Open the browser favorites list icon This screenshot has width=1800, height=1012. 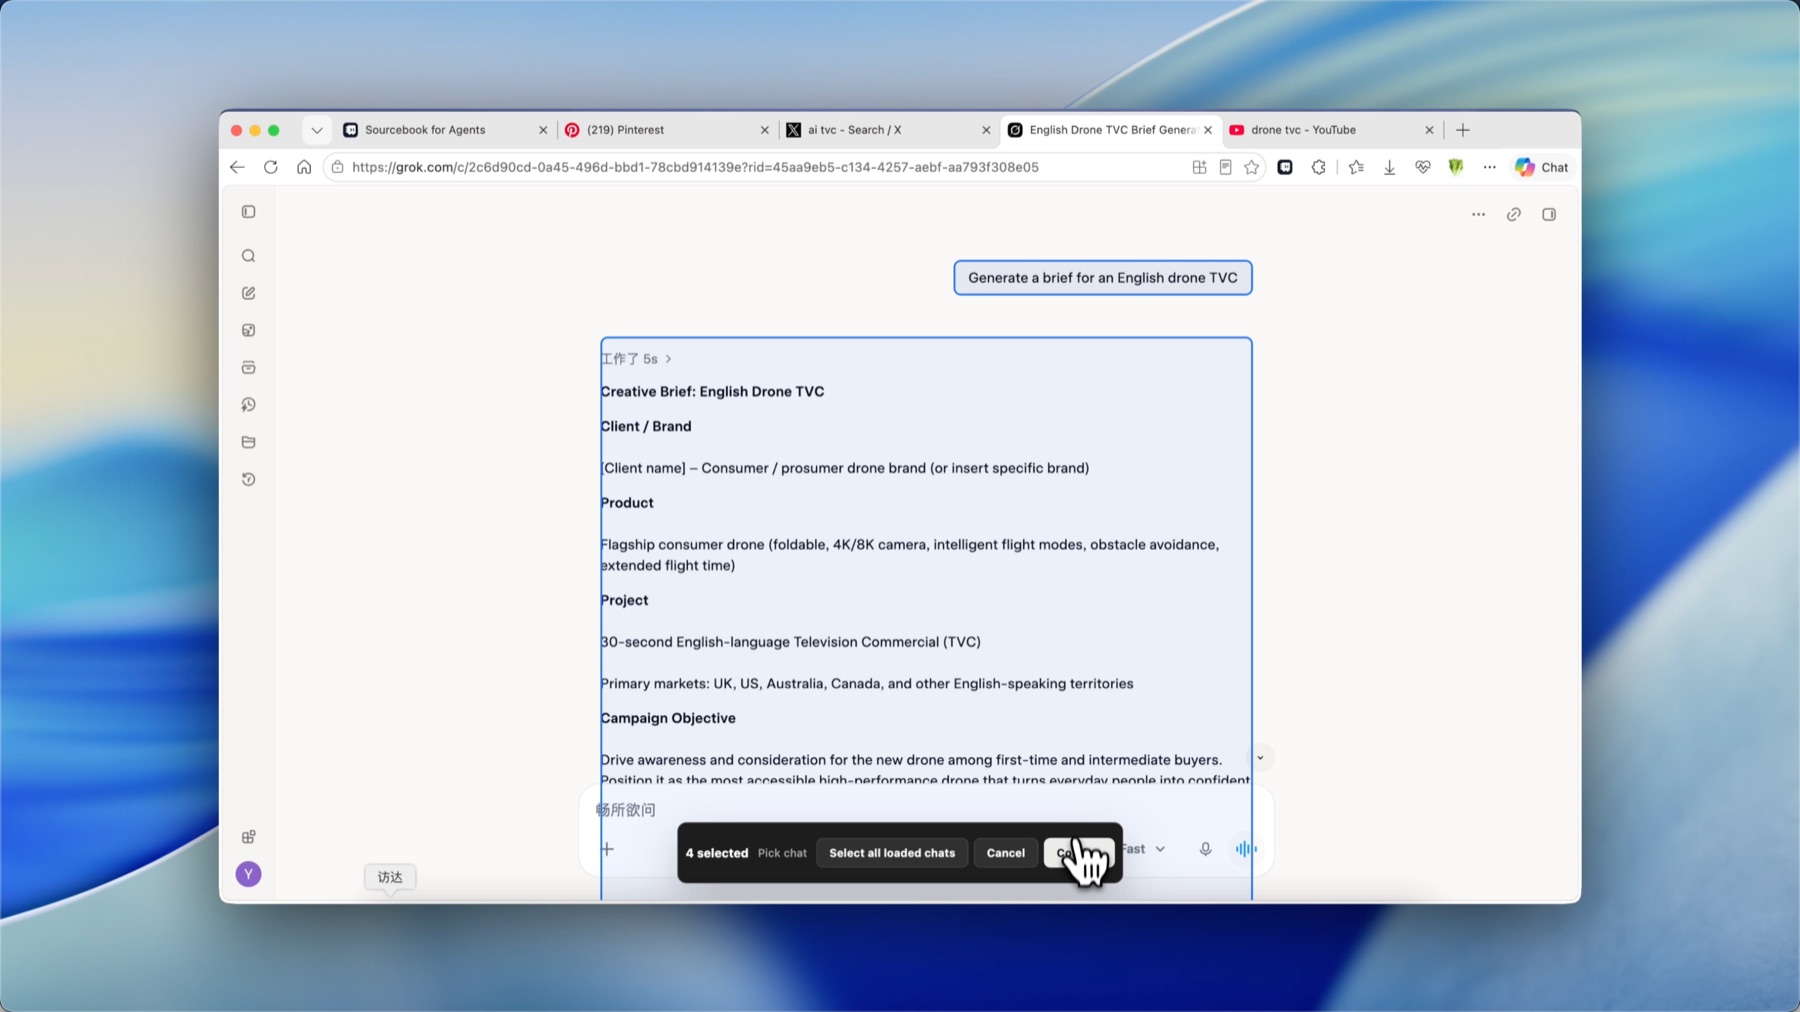point(1356,167)
